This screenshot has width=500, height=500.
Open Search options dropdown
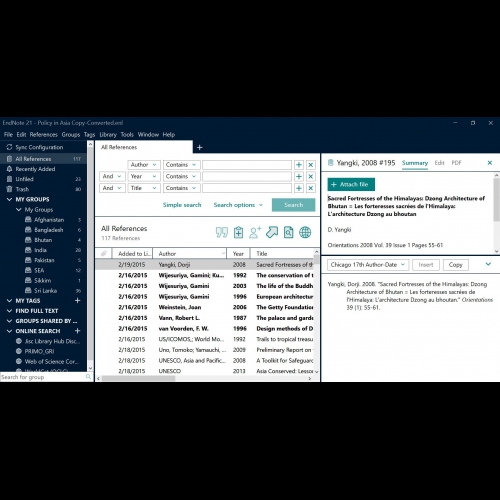[x=238, y=205]
